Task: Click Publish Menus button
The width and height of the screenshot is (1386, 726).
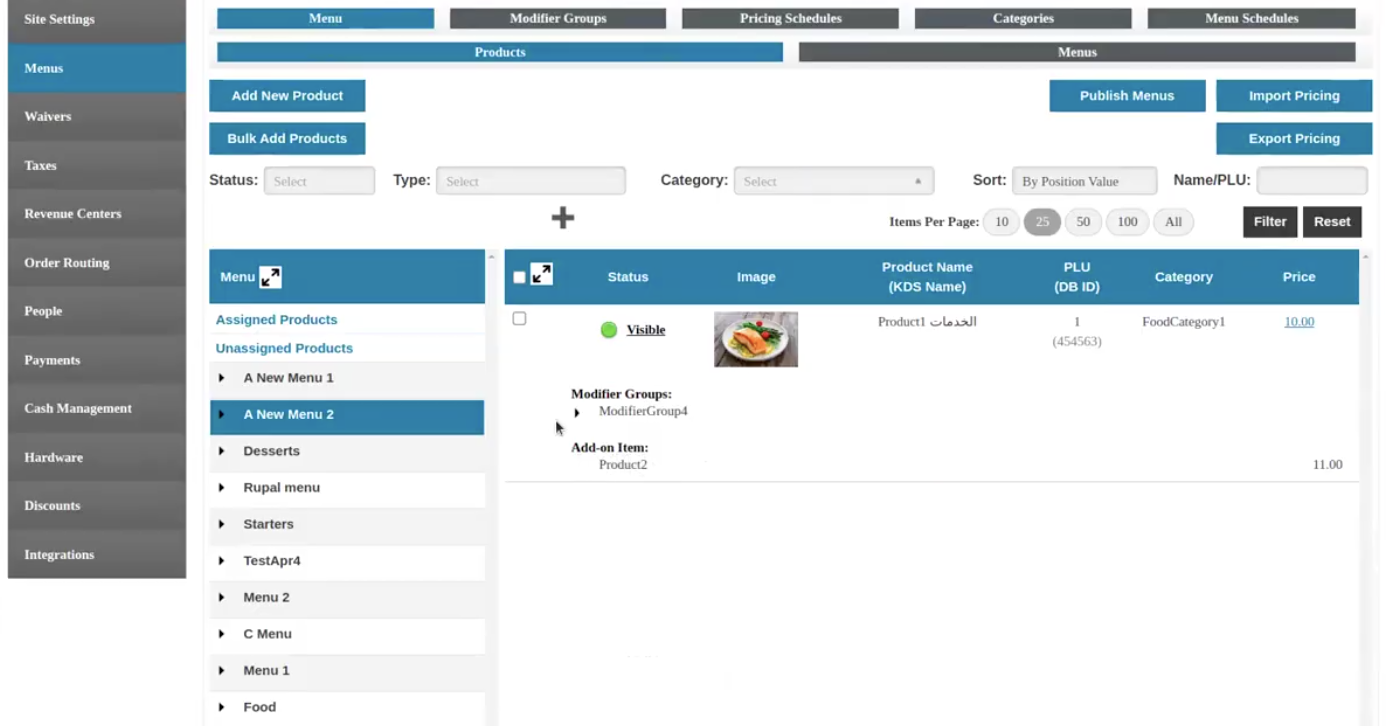Action: [1127, 96]
